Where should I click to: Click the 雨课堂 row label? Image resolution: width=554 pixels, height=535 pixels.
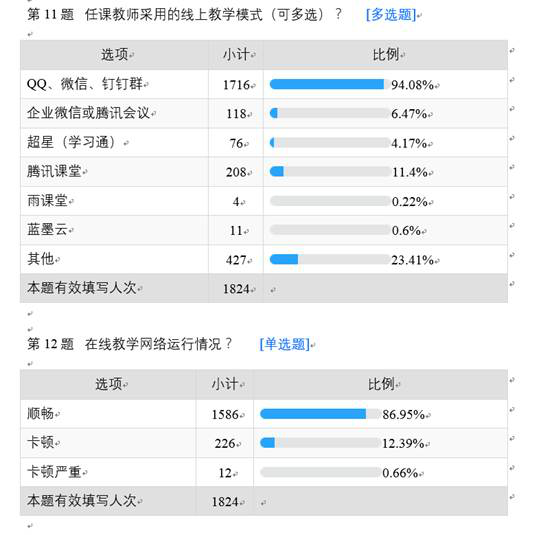[x=47, y=201]
